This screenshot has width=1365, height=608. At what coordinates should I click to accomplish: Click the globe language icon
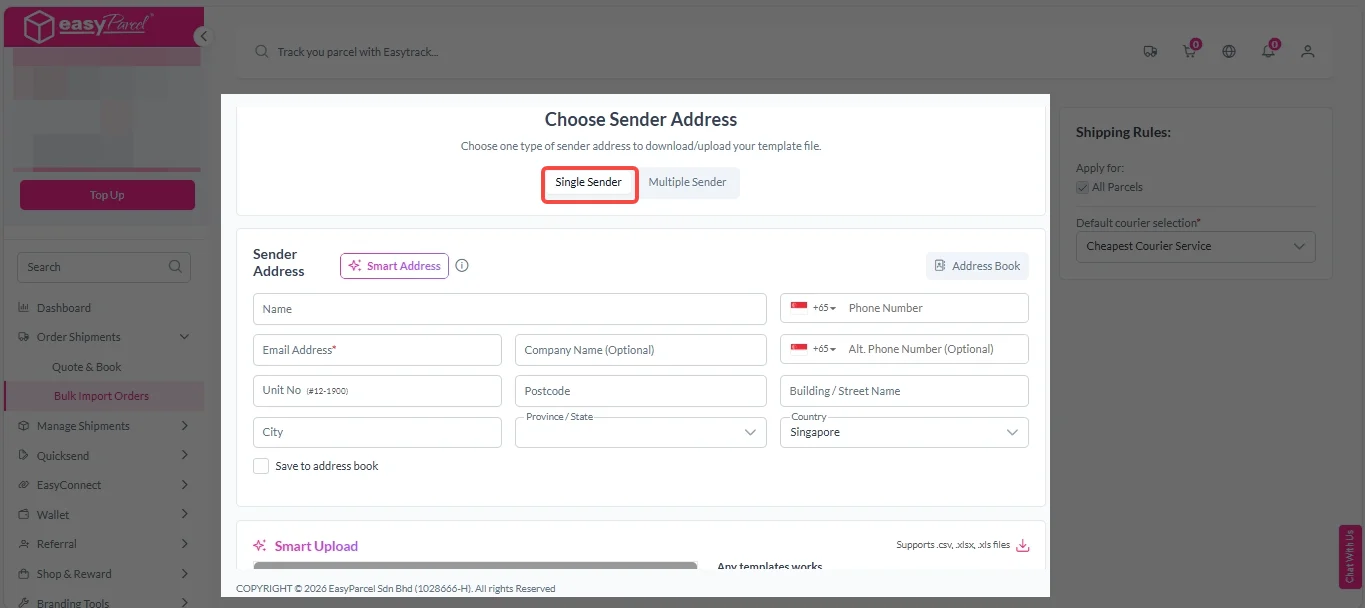[x=1229, y=52]
